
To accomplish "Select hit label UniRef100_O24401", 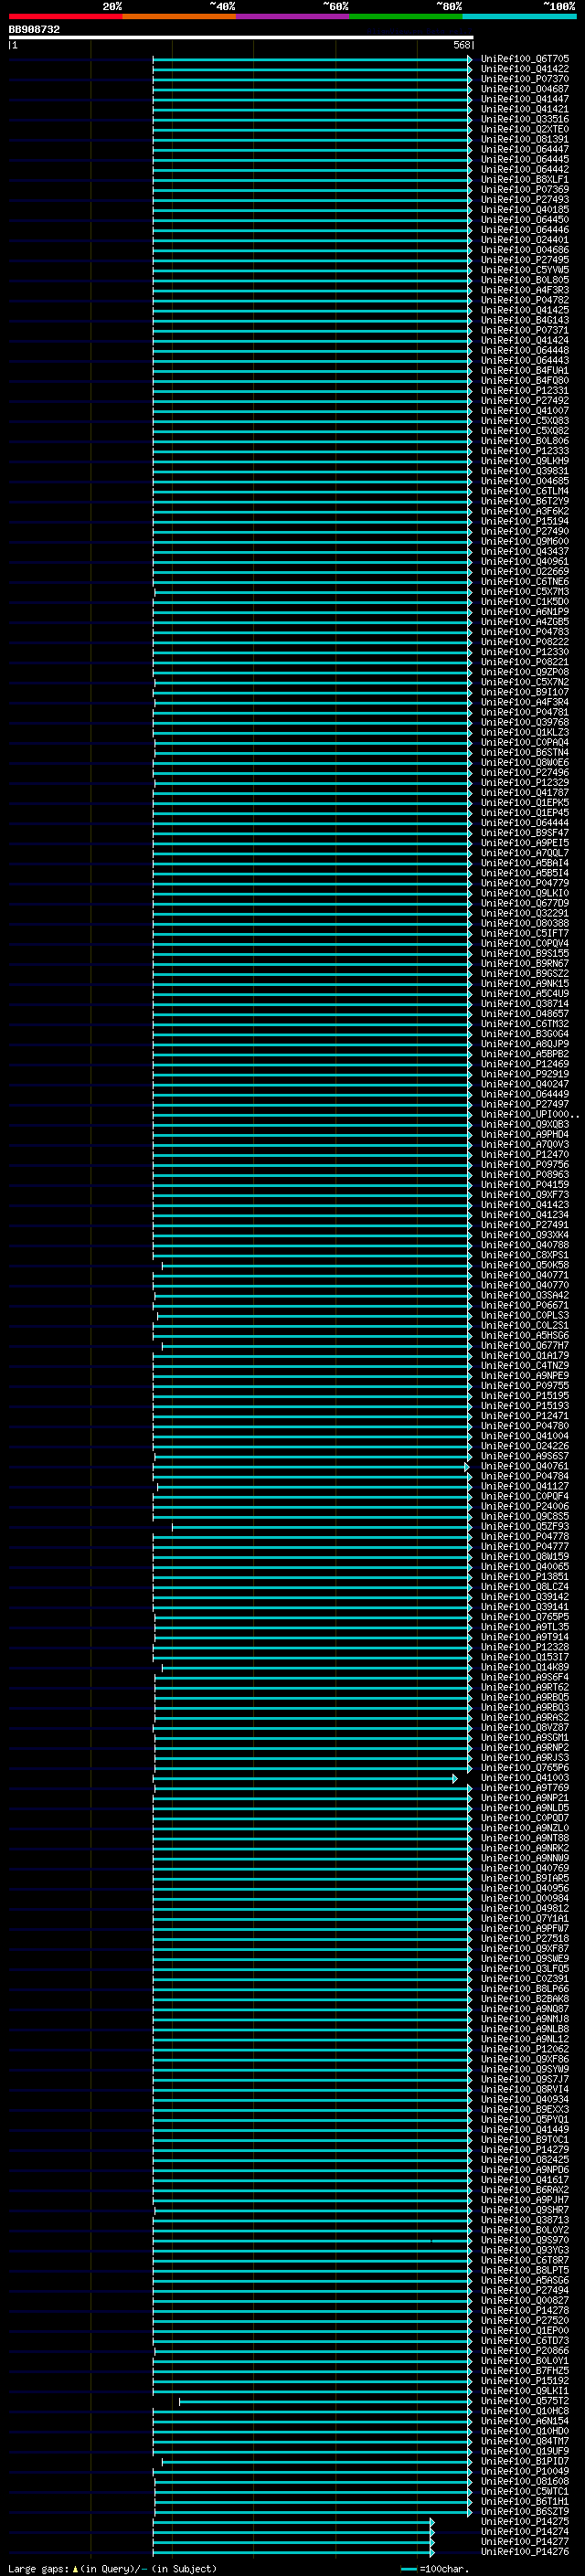I will (525, 240).
